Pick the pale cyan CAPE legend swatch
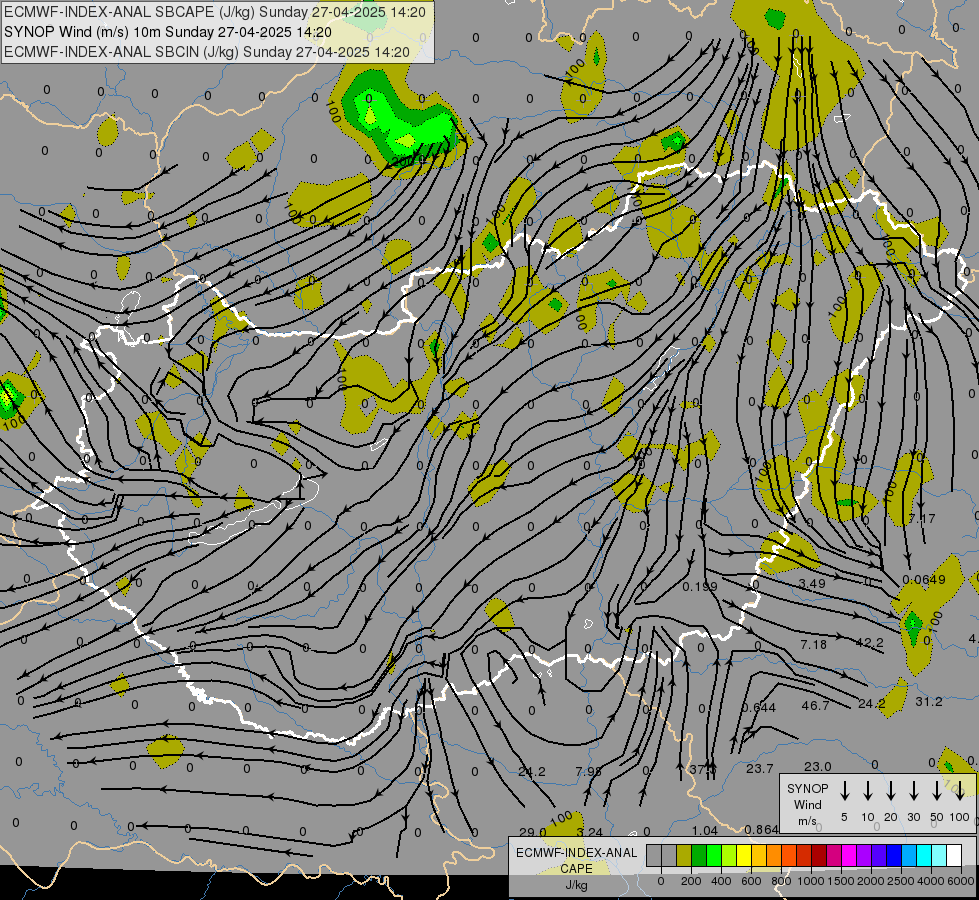979x900 pixels. click(x=940, y=855)
